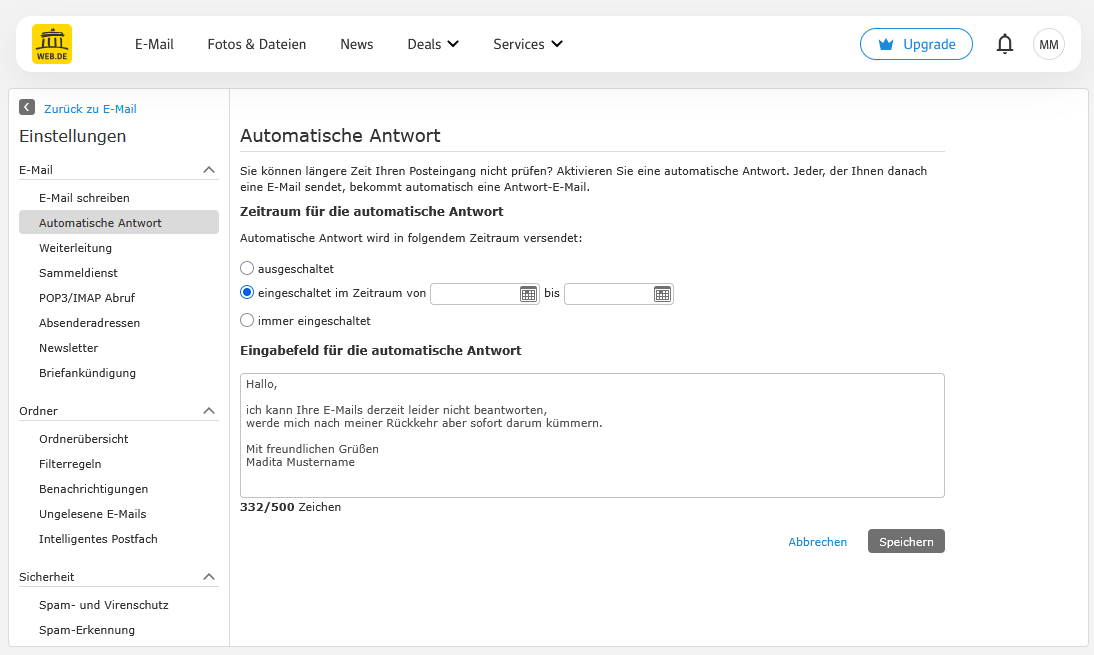
Task: Save settings with the Speichern button
Action: pos(905,541)
